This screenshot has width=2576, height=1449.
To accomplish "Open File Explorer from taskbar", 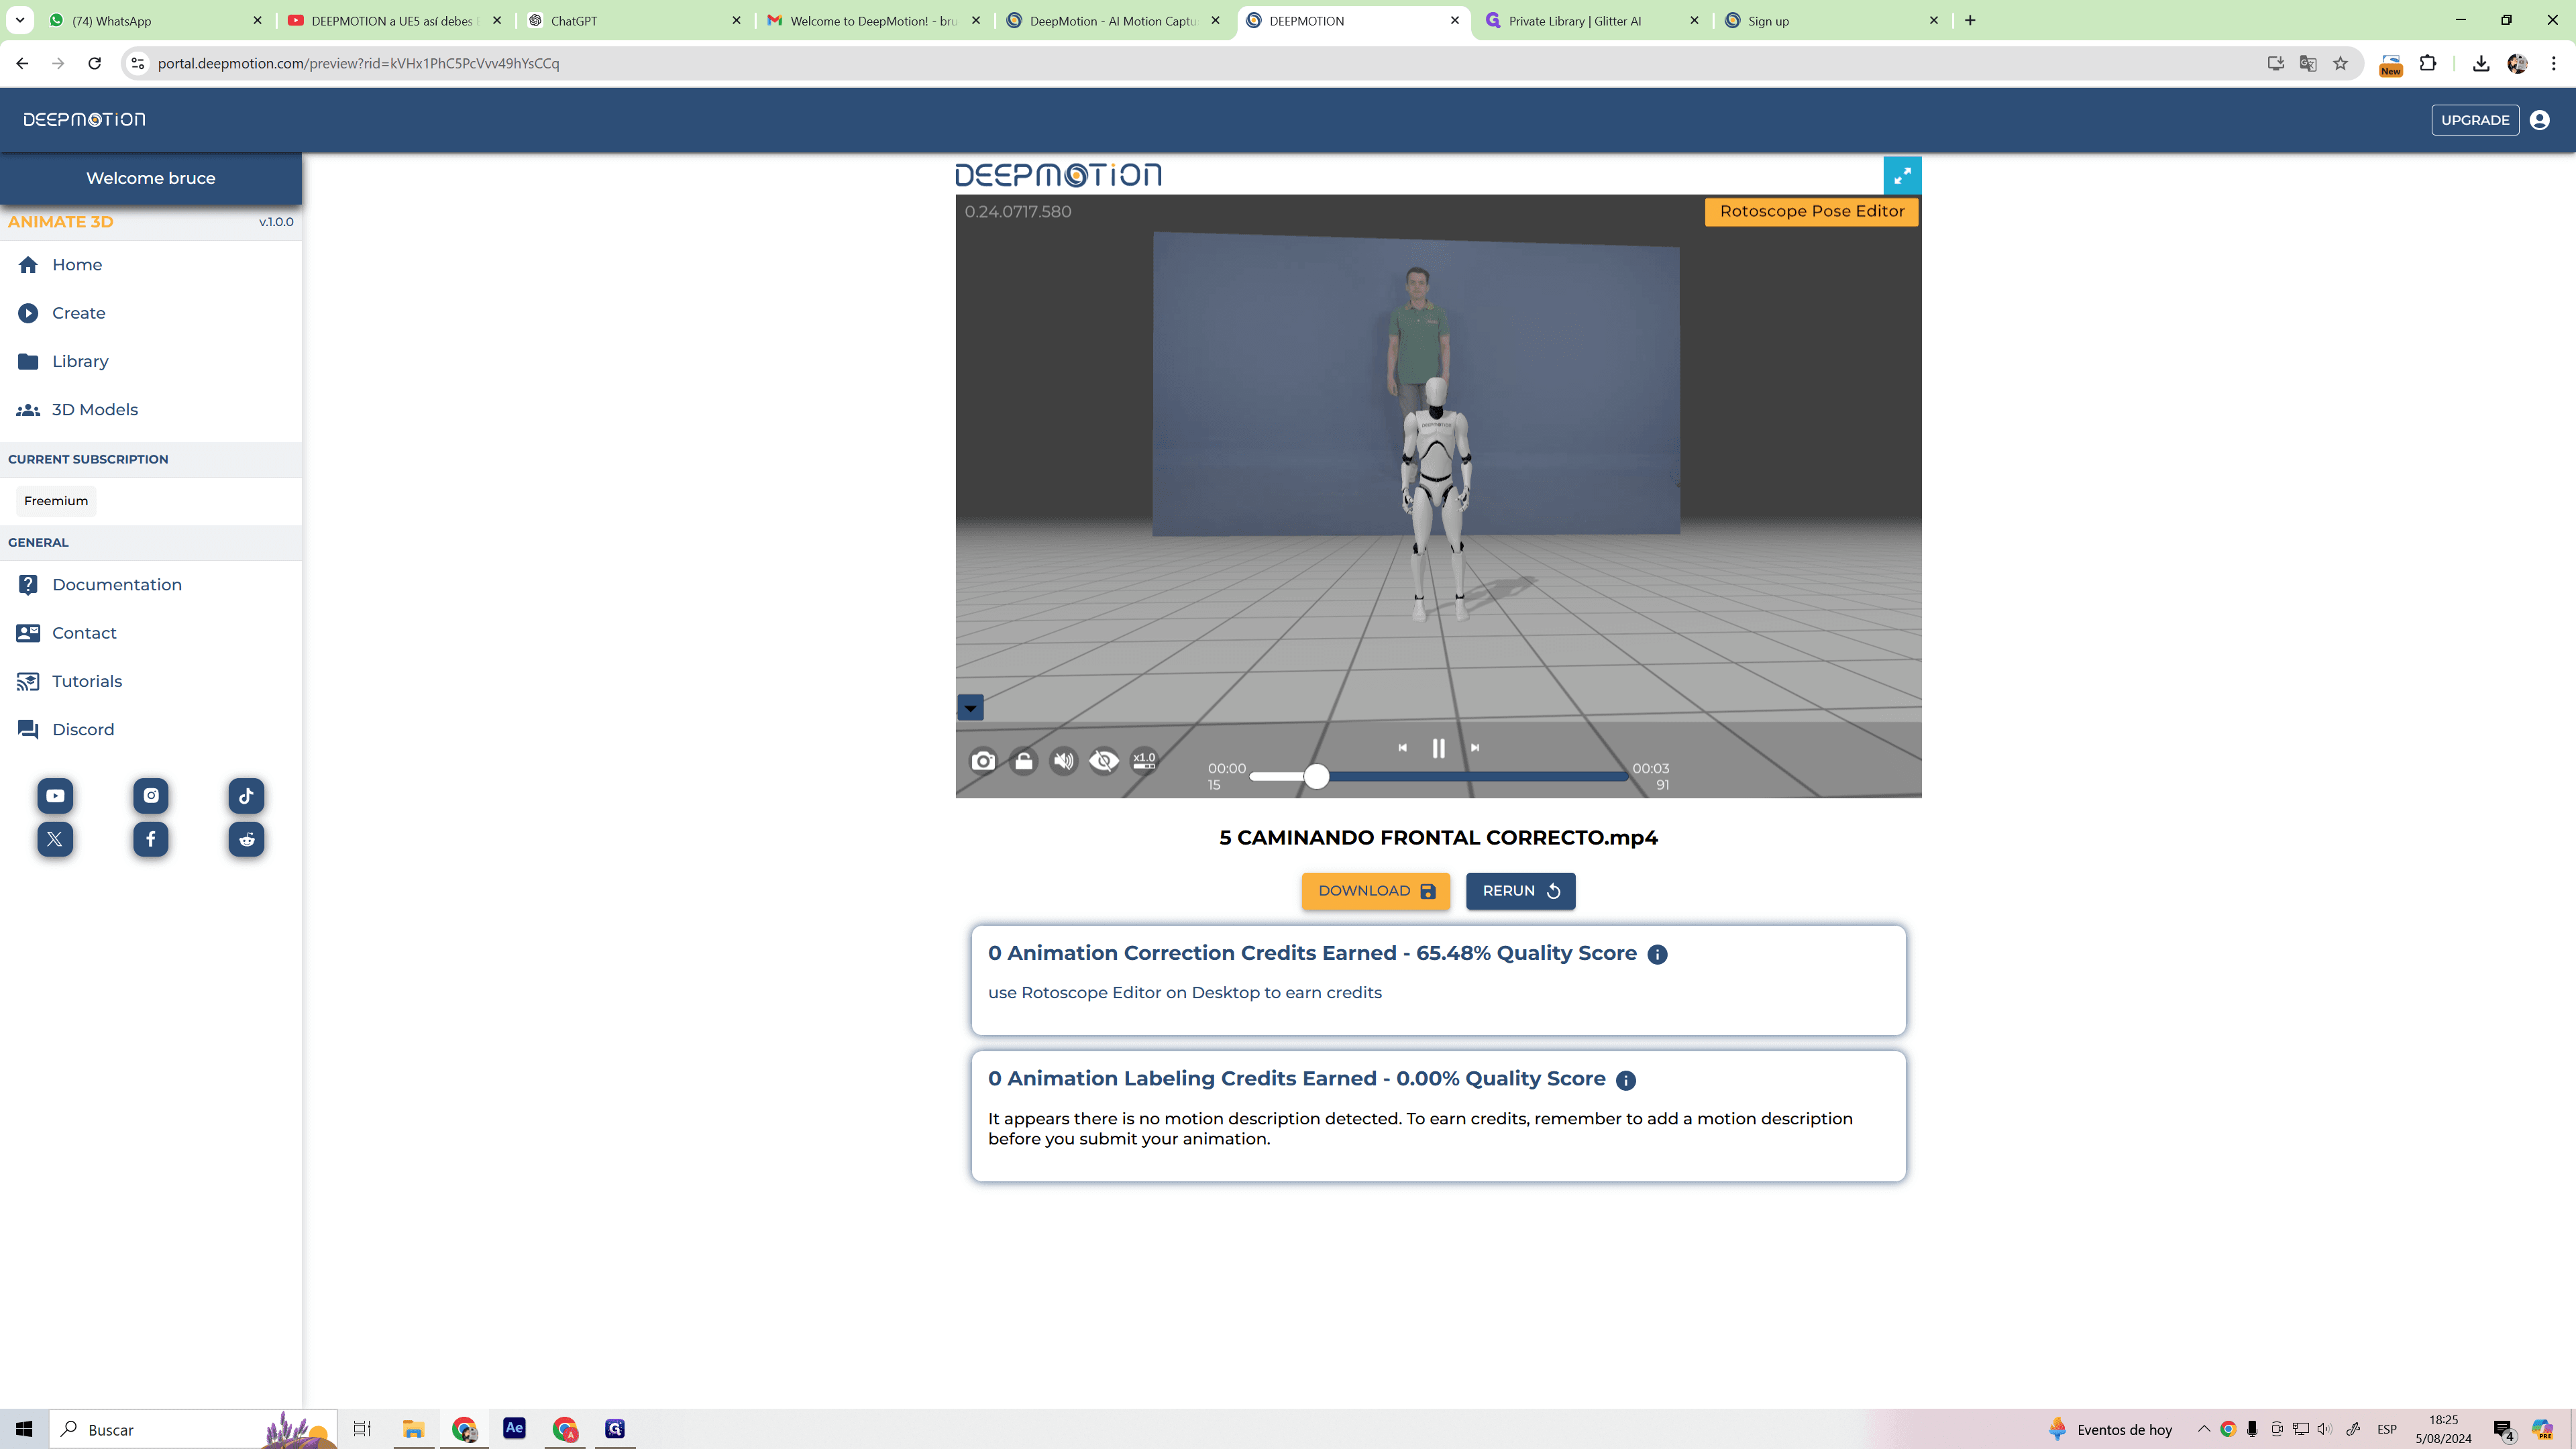I will pyautogui.click(x=413, y=1428).
